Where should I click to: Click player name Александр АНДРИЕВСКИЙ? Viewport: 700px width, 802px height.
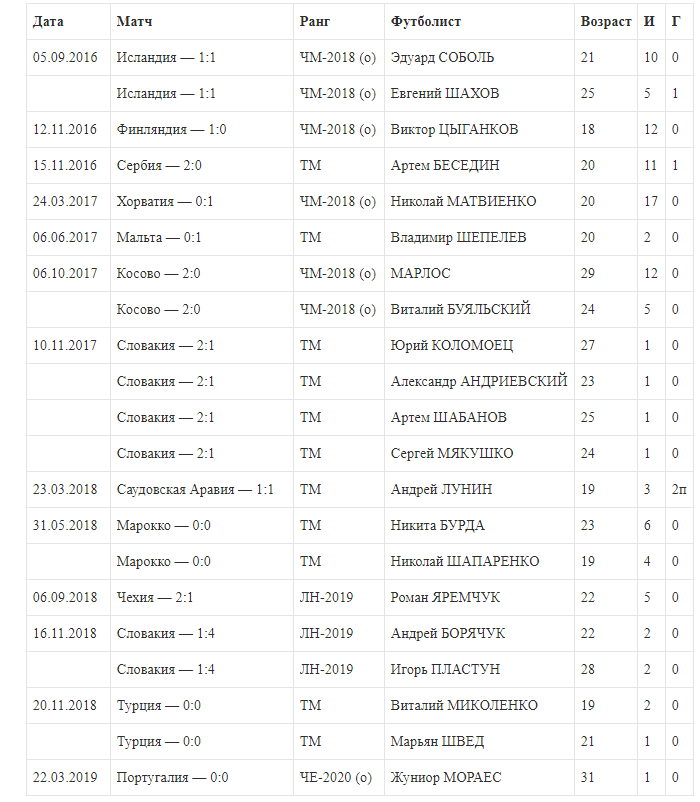tap(479, 381)
